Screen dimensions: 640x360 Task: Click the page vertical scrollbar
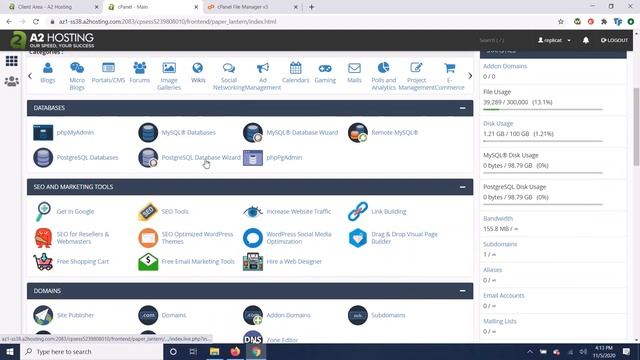(x=636, y=127)
